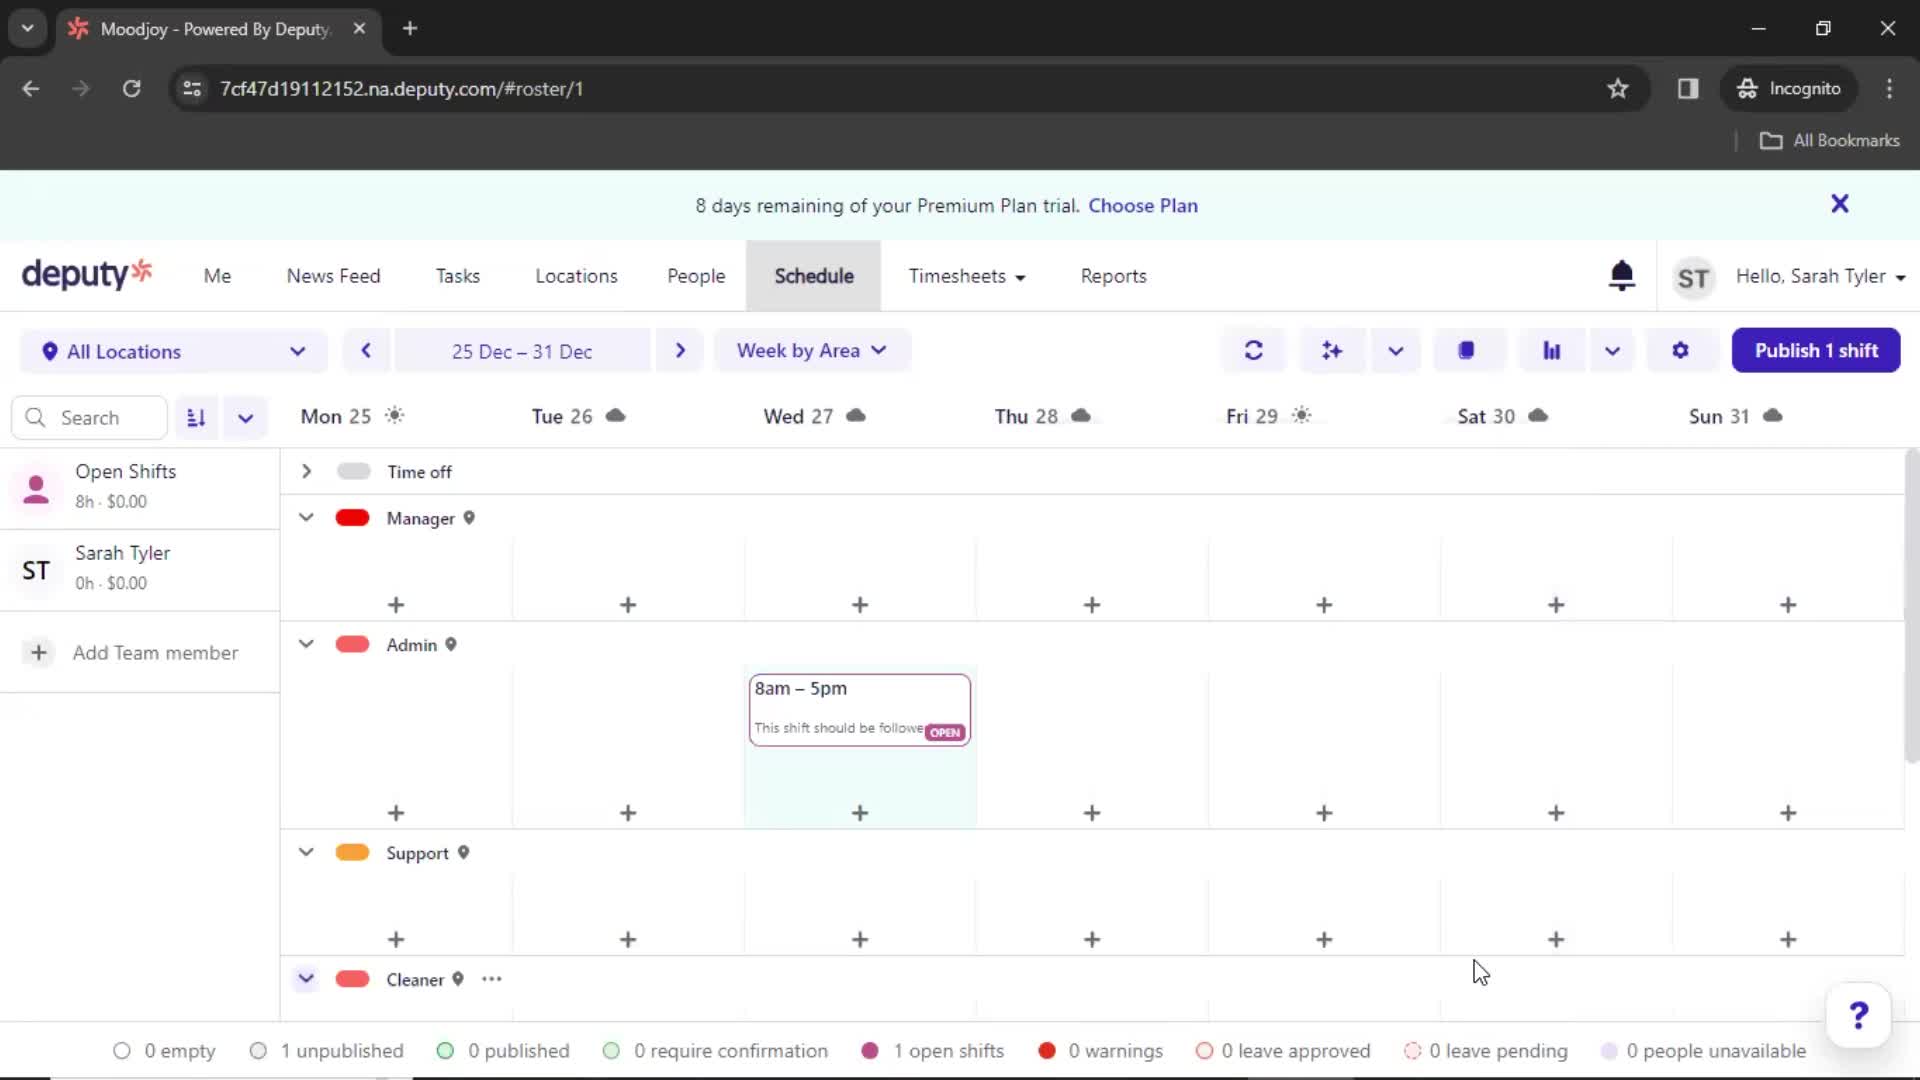
Task: Click the notification bell icon
Action: [1621, 276]
